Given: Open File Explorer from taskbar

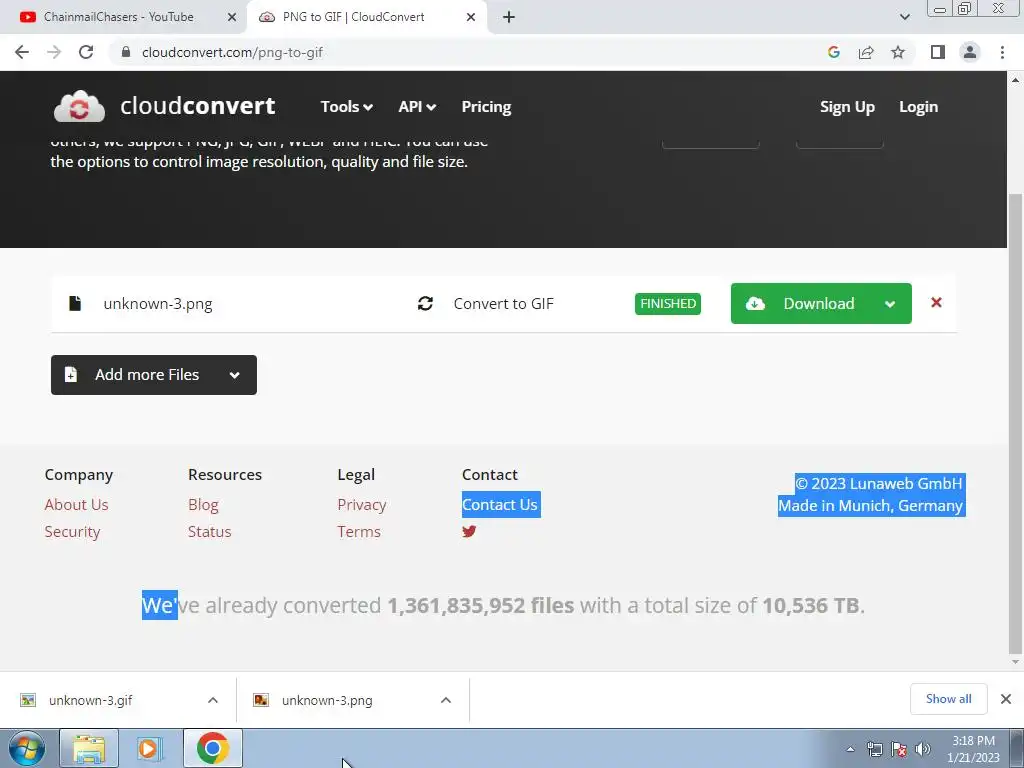Looking at the screenshot, I should tap(89, 748).
